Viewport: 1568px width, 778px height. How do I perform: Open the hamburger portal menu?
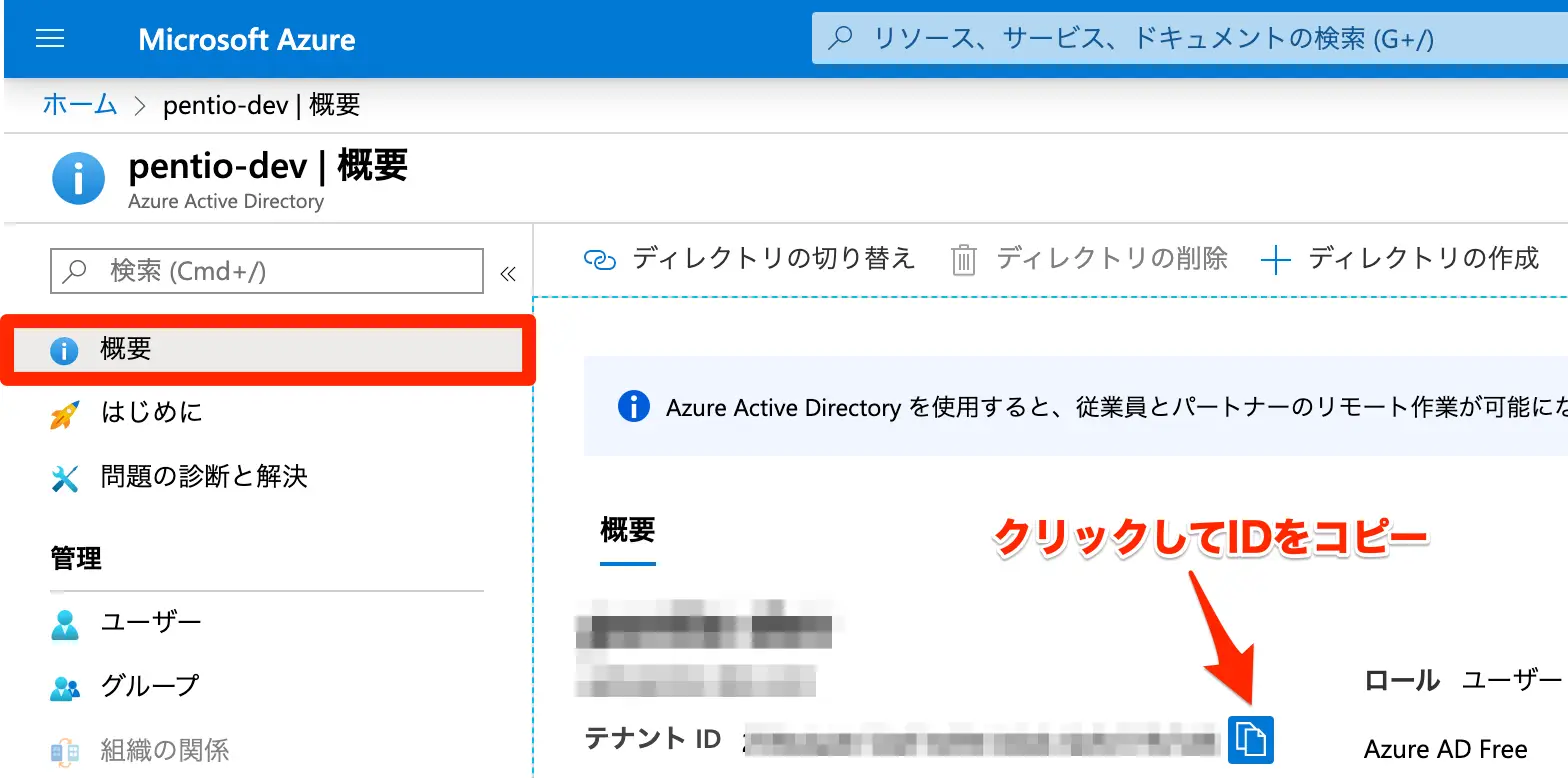pos(49,39)
